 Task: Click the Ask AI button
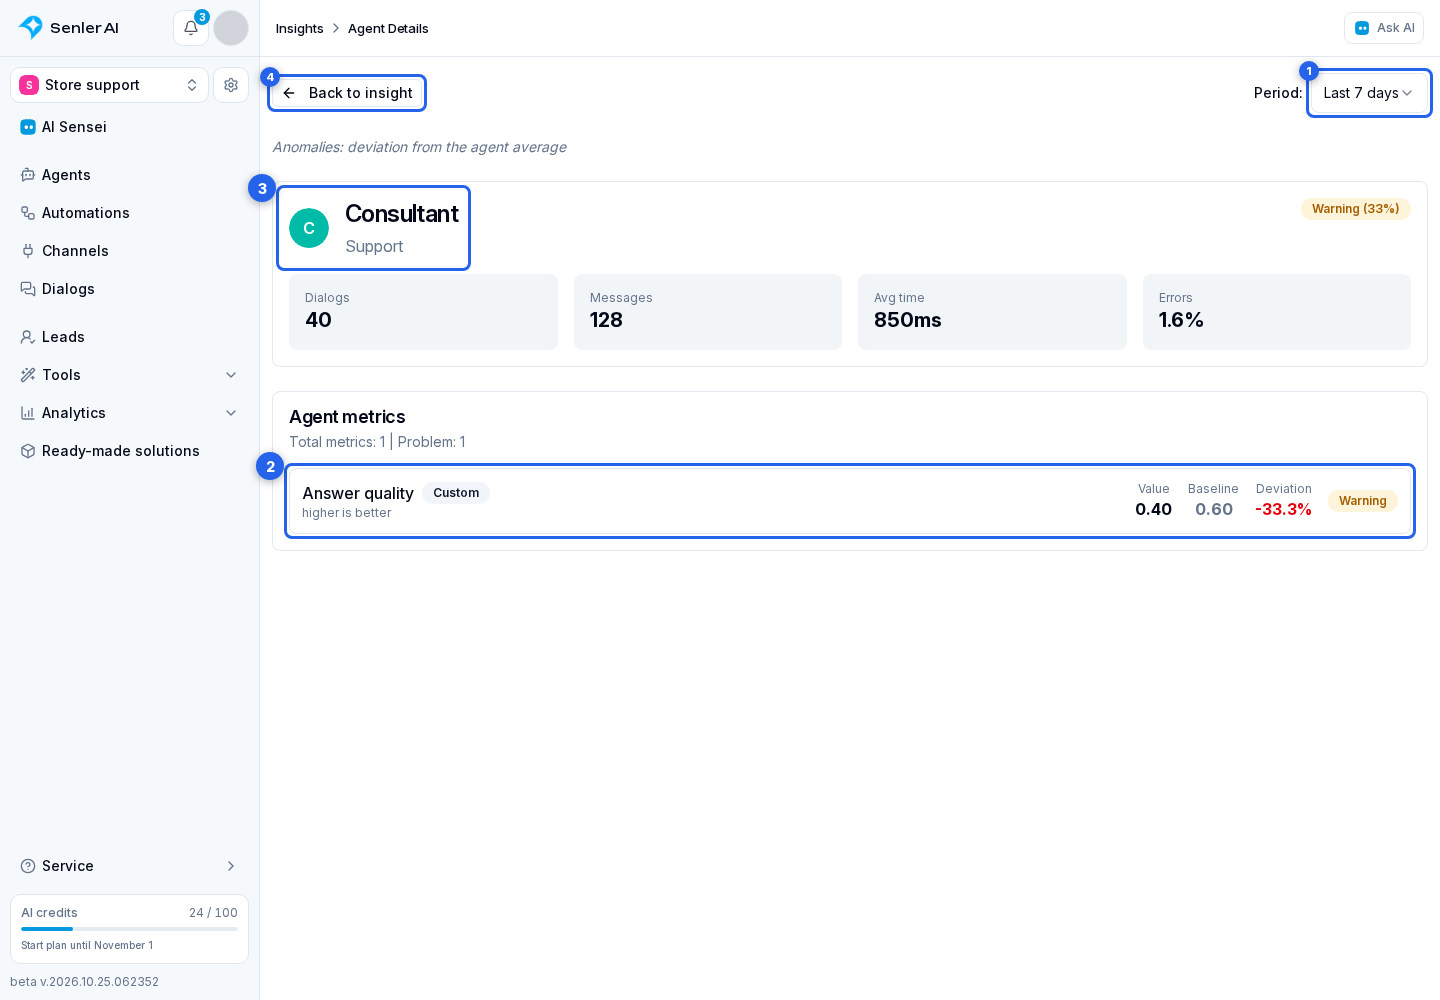1384,28
